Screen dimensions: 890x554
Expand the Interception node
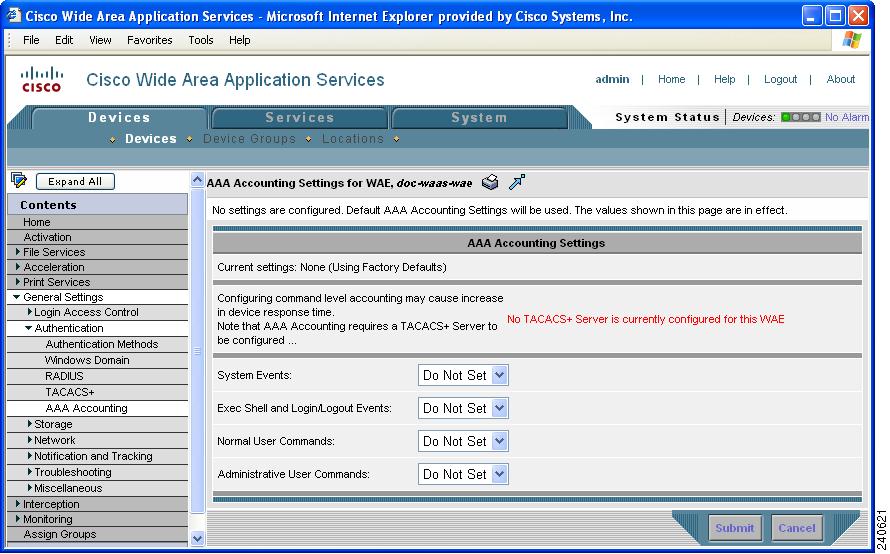pos(18,503)
